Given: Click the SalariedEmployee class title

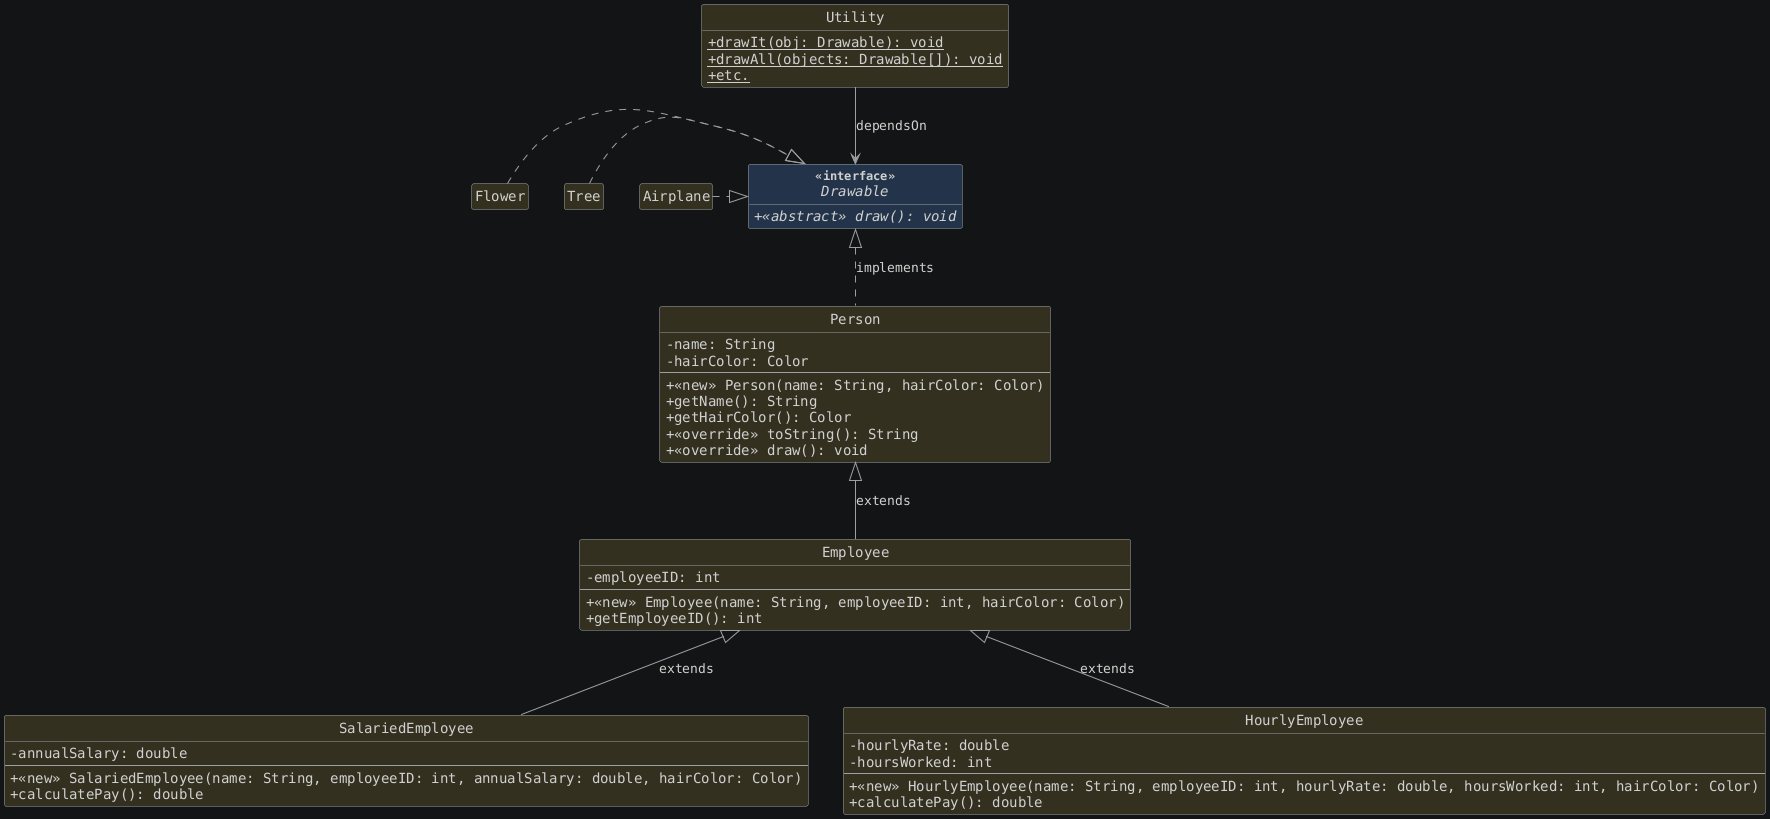Looking at the screenshot, I should [406, 729].
